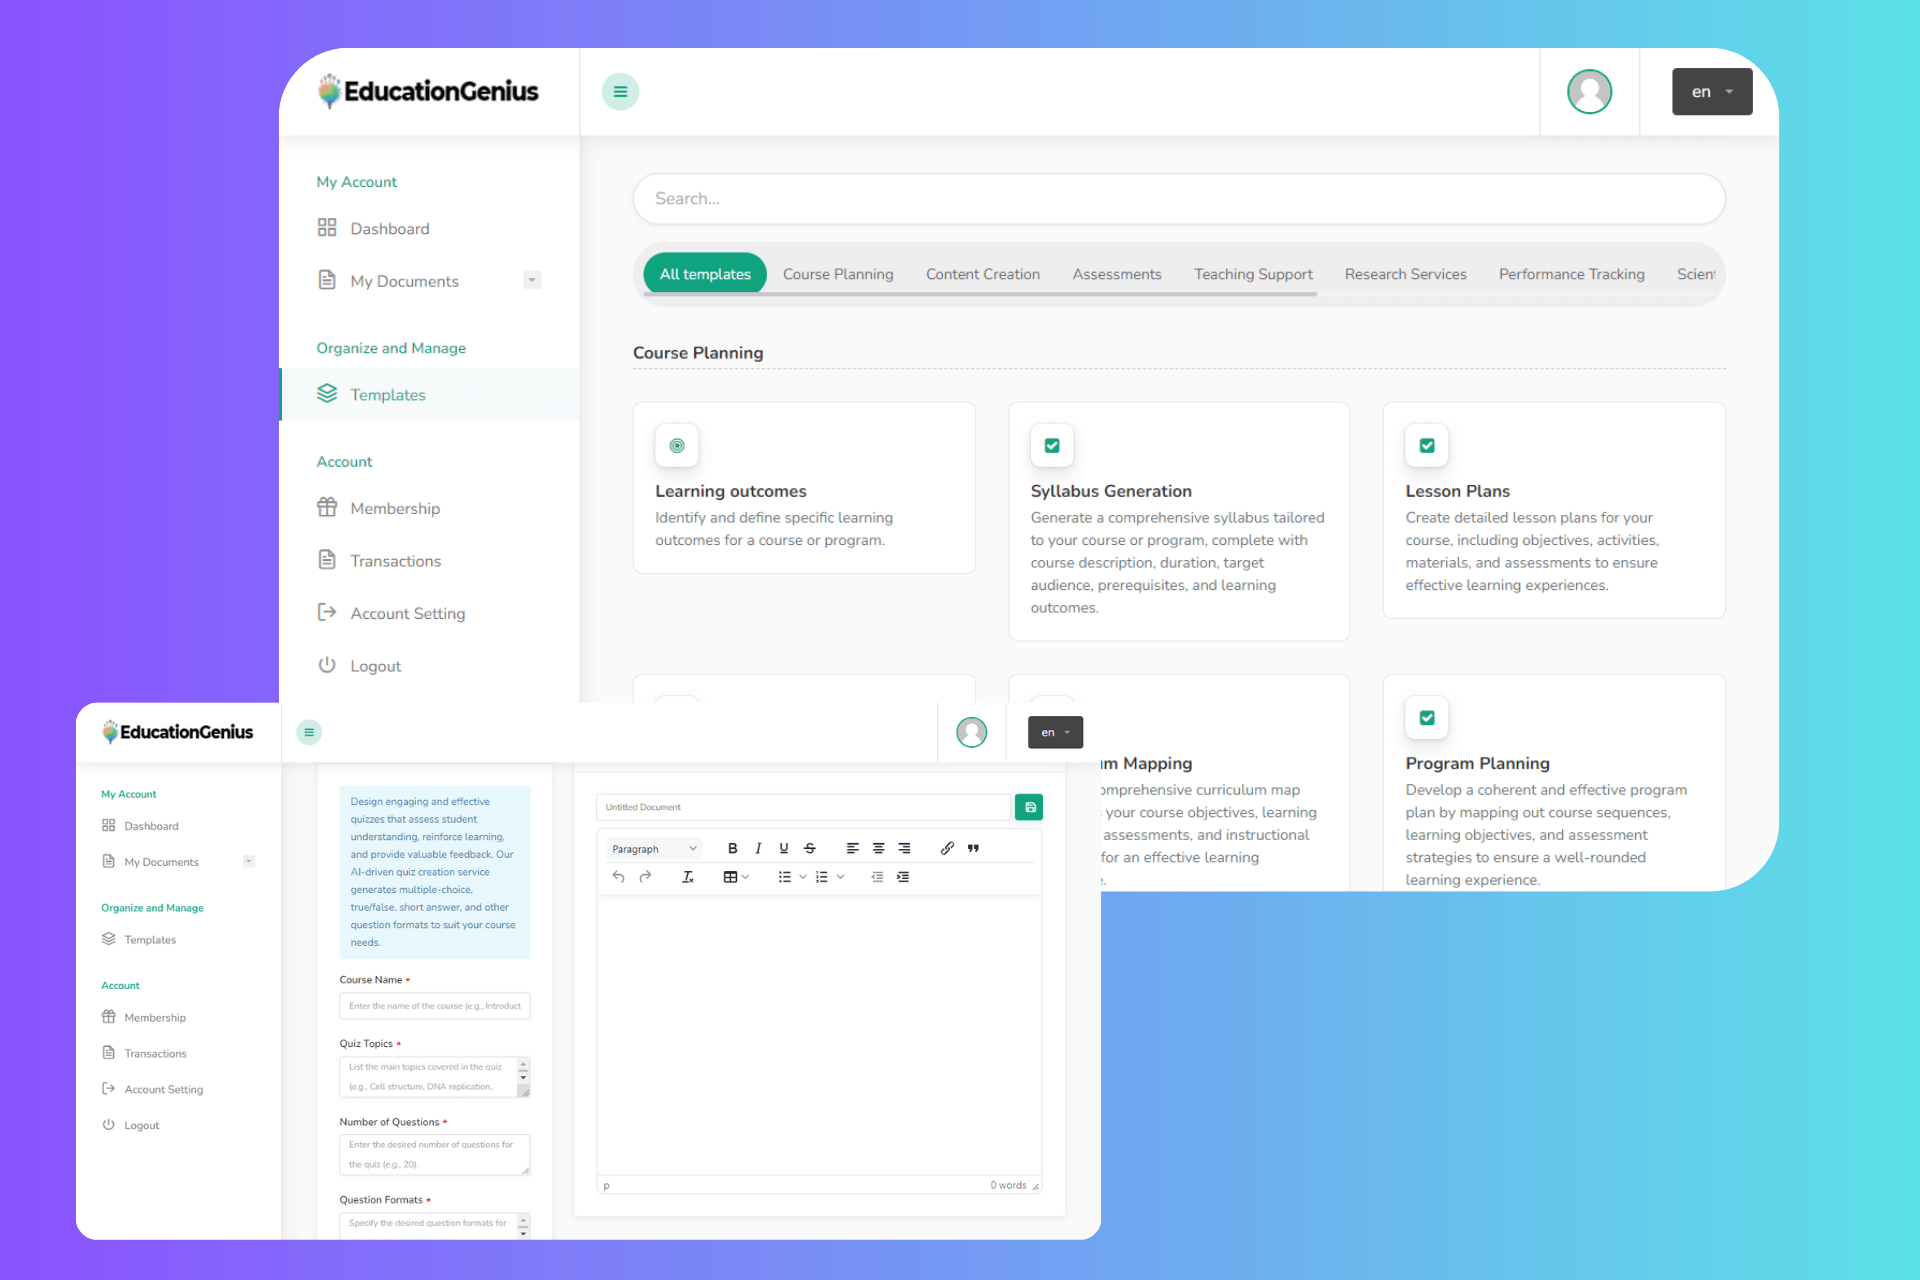Click the Untitled Document title field

tap(803, 807)
